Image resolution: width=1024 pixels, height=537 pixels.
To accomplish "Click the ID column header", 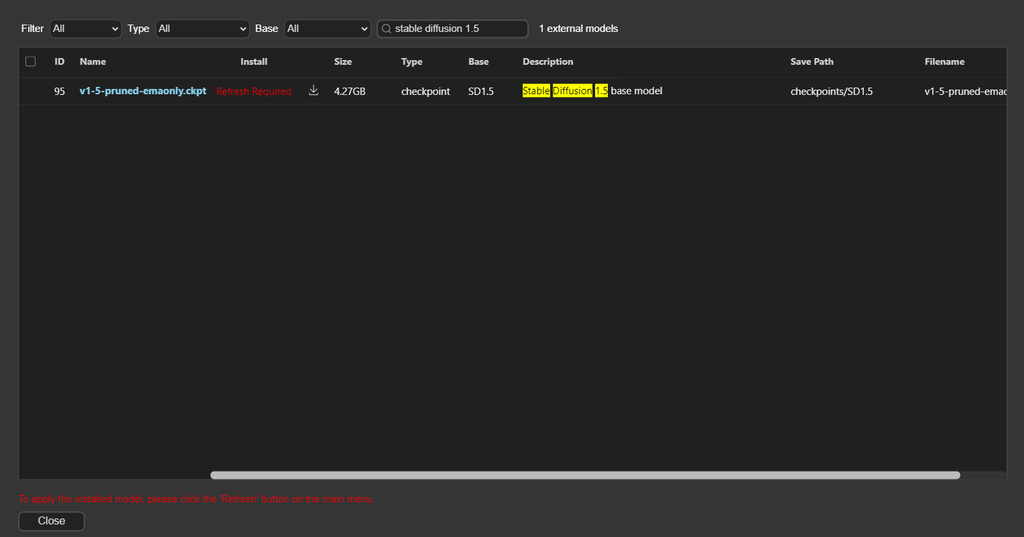I will [x=59, y=62].
